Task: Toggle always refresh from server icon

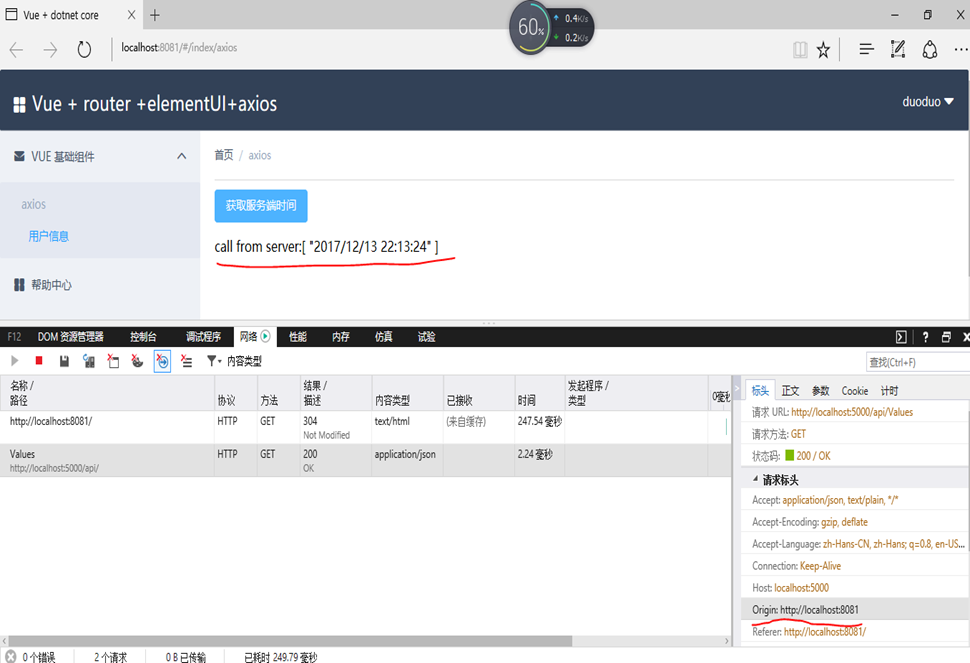Action: coord(88,361)
